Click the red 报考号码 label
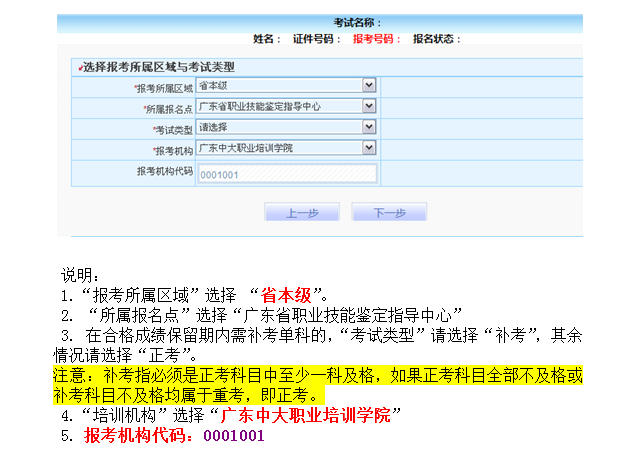Screen dimensions: 618x454 (x=376, y=39)
